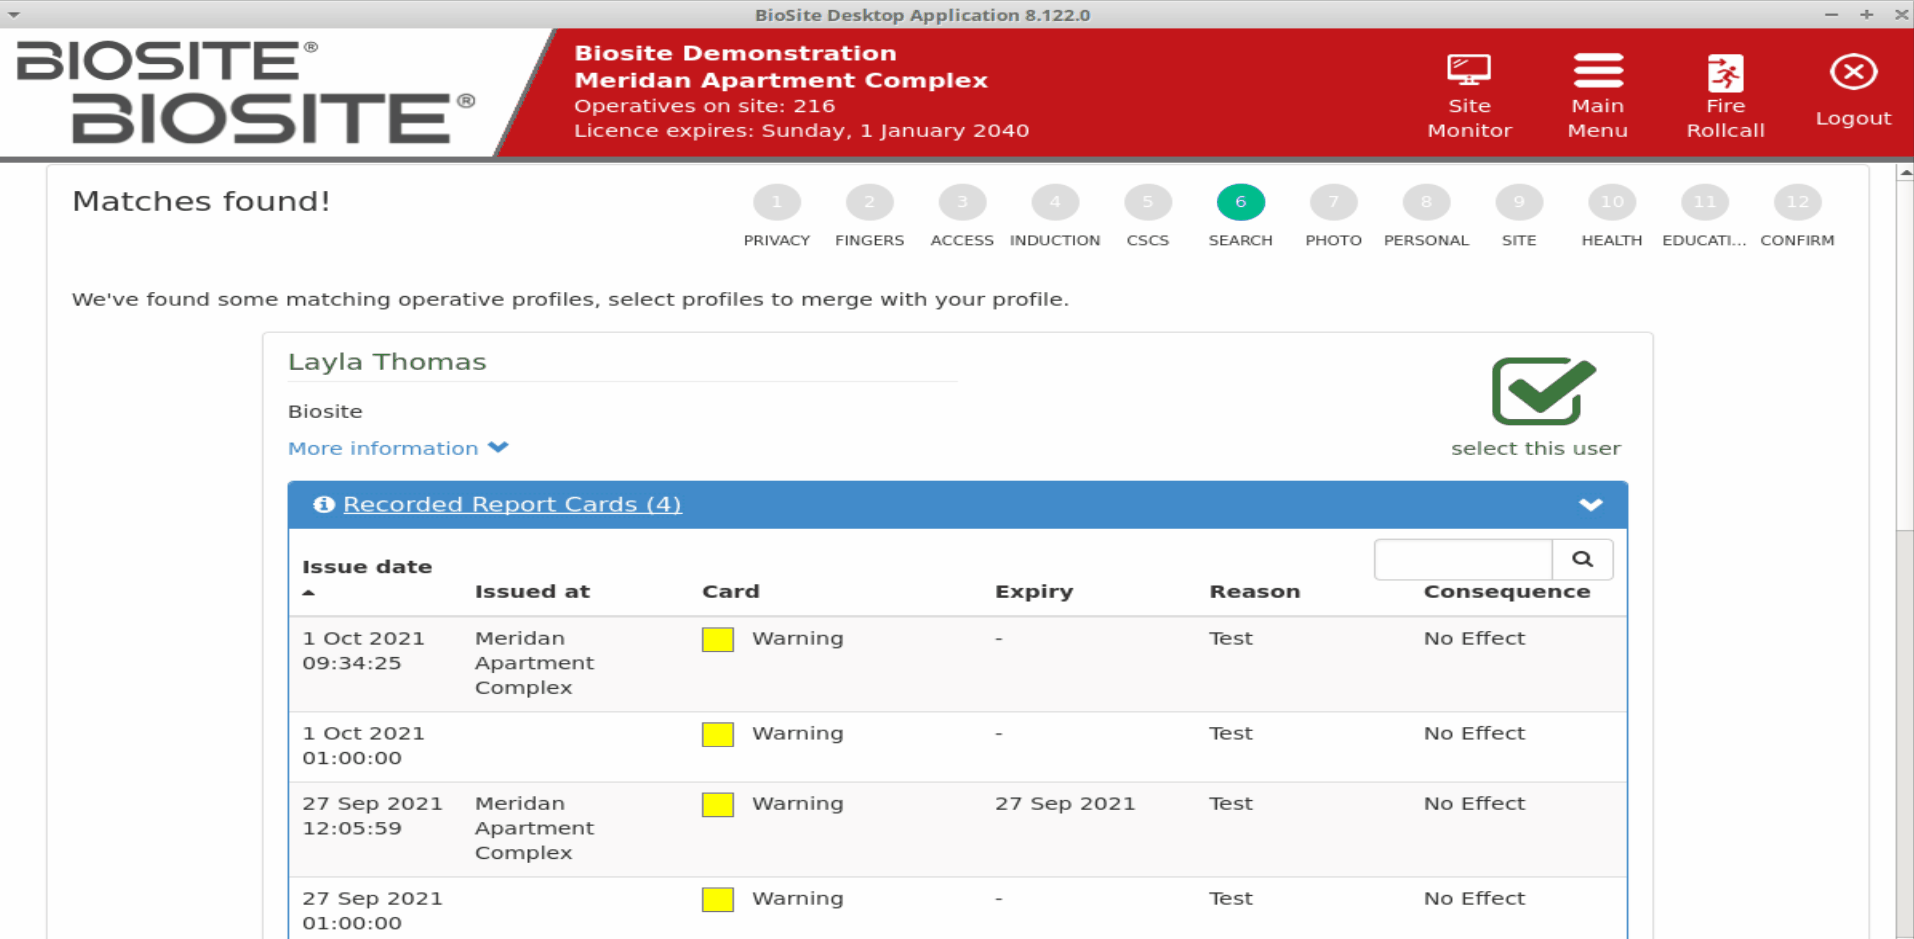Click yellow swatch of 1 Oct 2021 09:34:25 card
The width and height of the screenshot is (1914, 939).
[718, 640]
